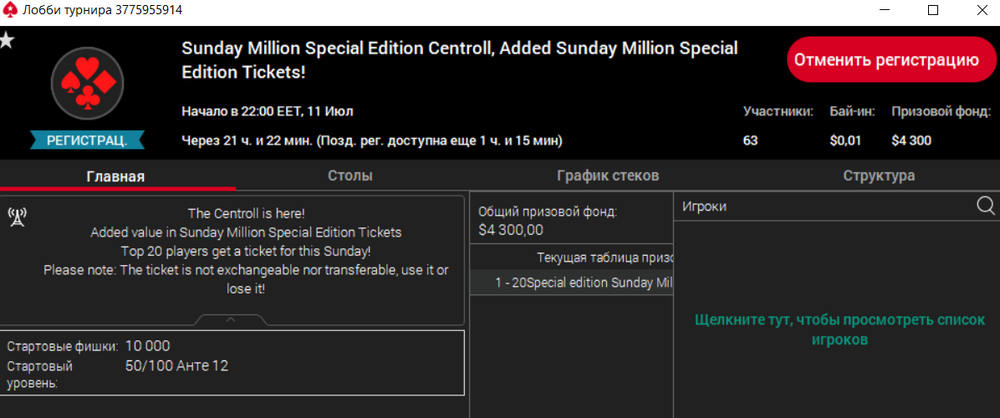1000x418 pixels.
Task: Toggle the favorite star icon
Action: (x=7, y=40)
